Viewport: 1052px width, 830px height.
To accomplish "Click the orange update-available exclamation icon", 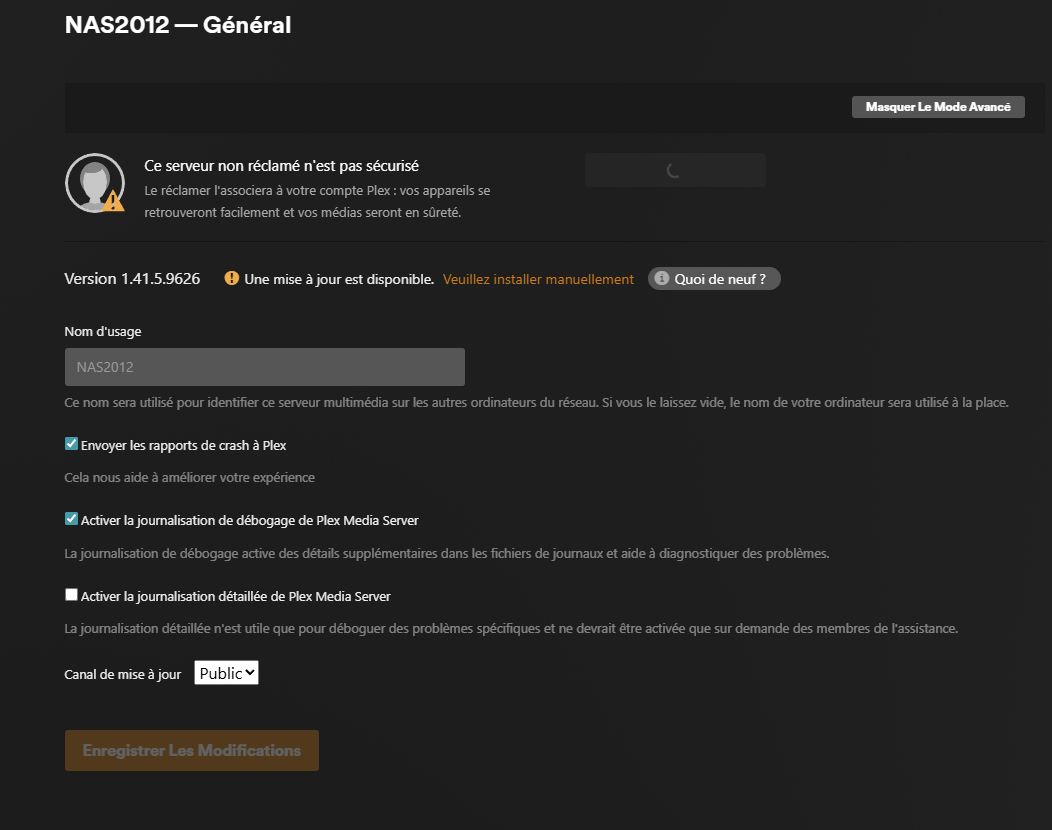I will [231, 278].
